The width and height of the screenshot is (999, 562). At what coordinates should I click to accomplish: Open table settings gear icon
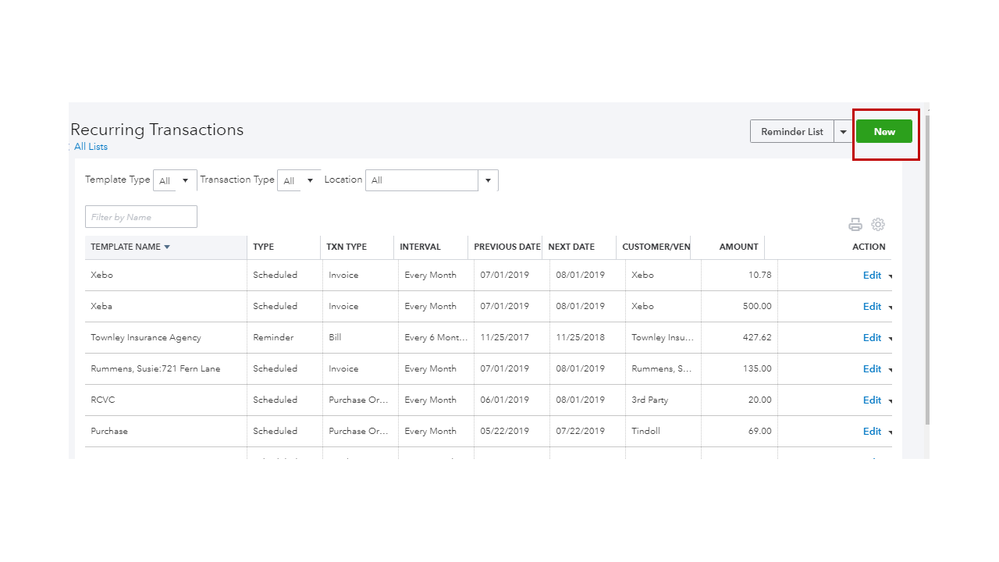click(878, 225)
